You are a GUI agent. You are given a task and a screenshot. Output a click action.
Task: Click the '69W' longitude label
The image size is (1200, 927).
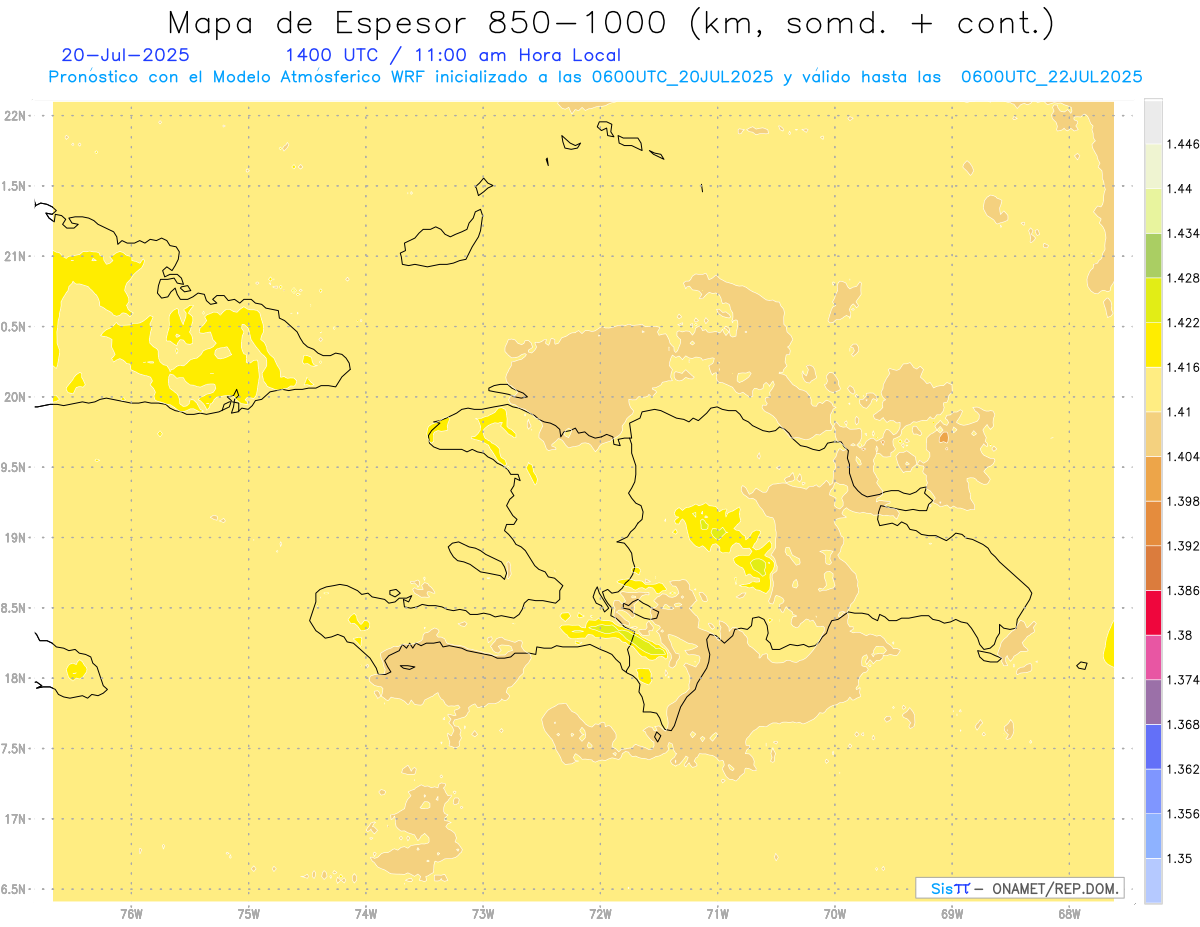tap(952, 913)
